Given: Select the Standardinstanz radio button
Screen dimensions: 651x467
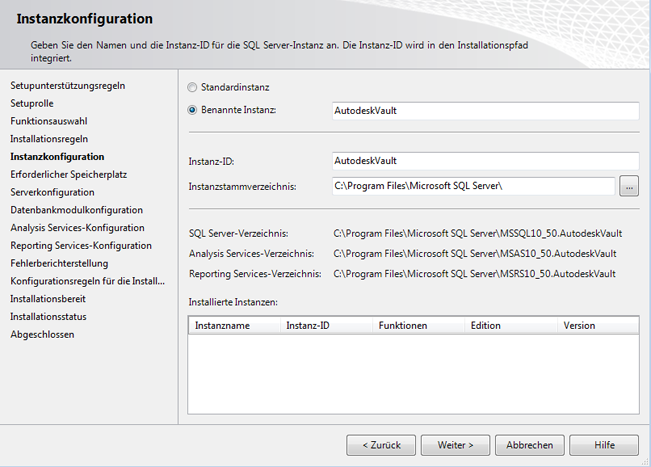Looking at the screenshot, I should [x=192, y=88].
